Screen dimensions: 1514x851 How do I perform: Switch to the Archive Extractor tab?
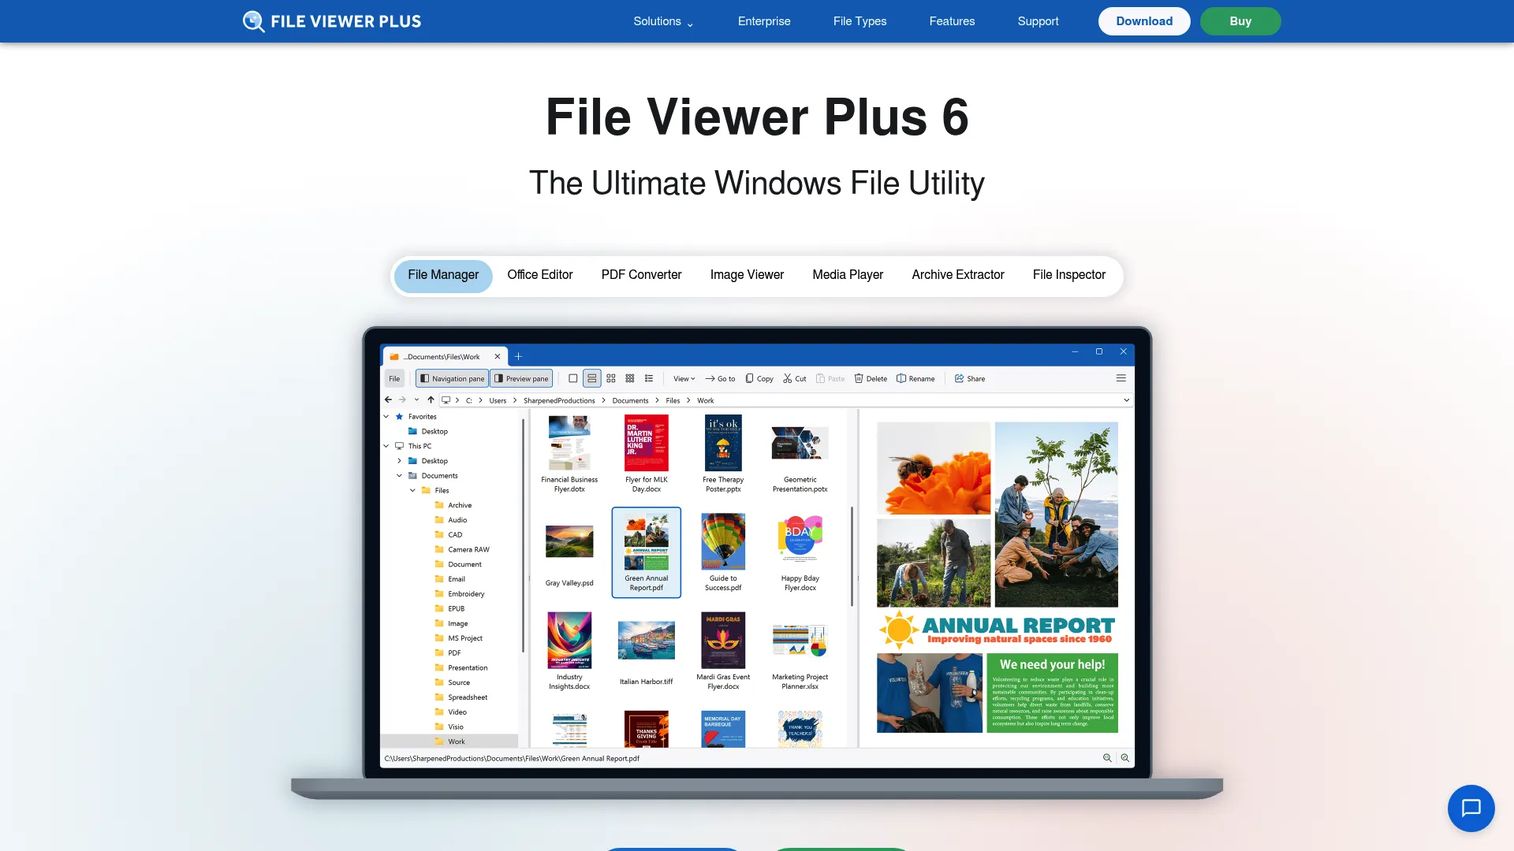pos(958,275)
